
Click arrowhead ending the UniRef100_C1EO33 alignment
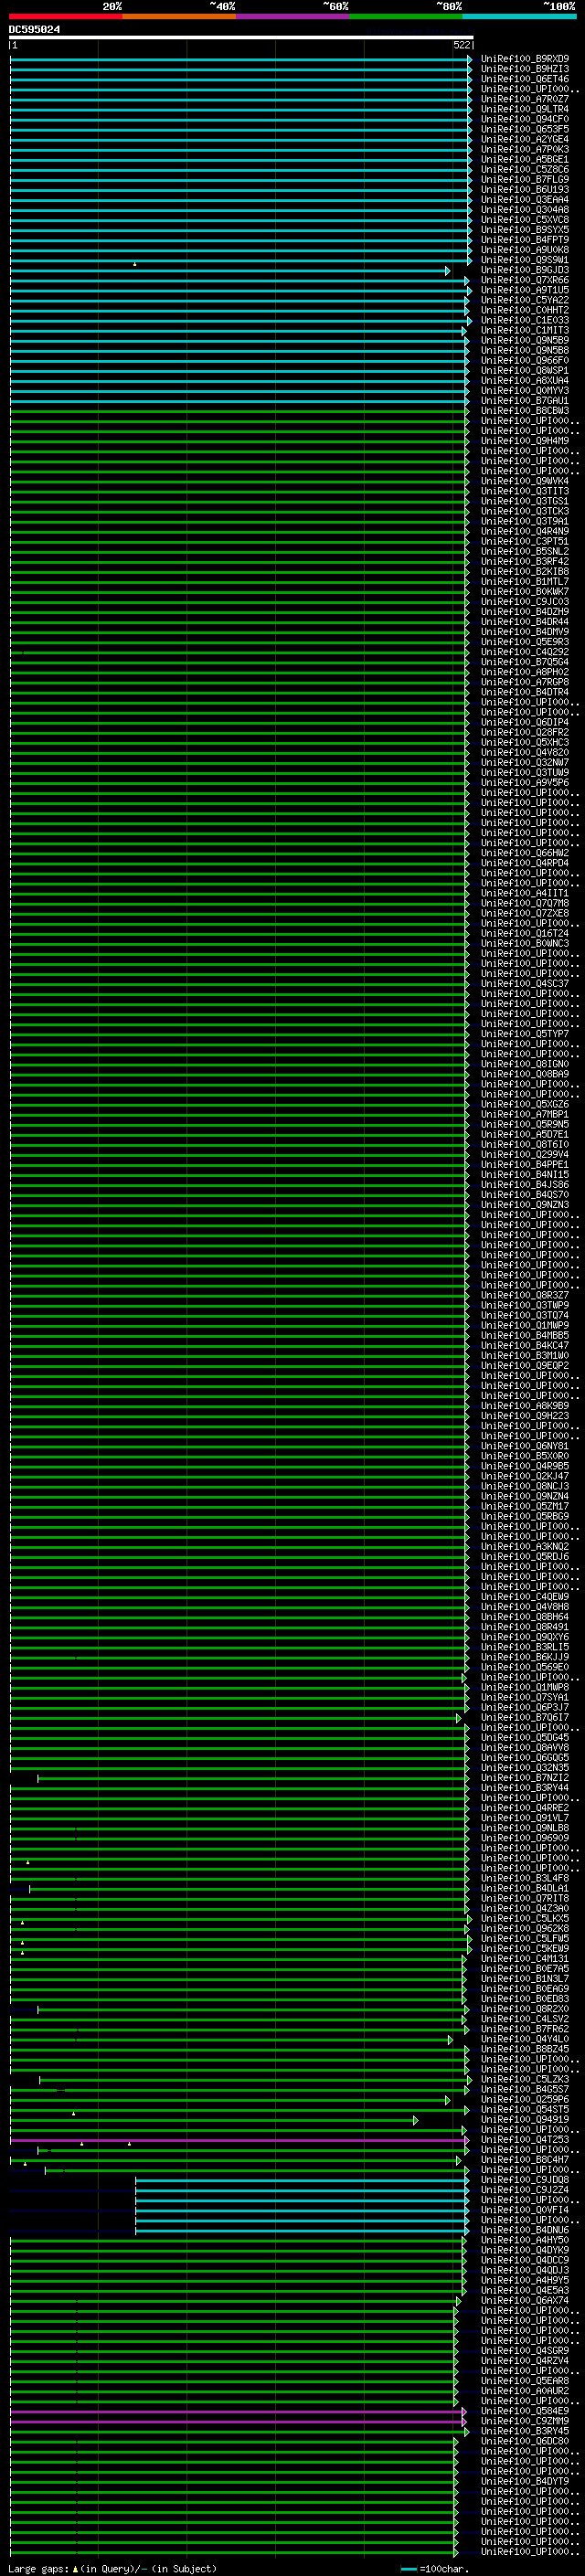coord(469,321)
